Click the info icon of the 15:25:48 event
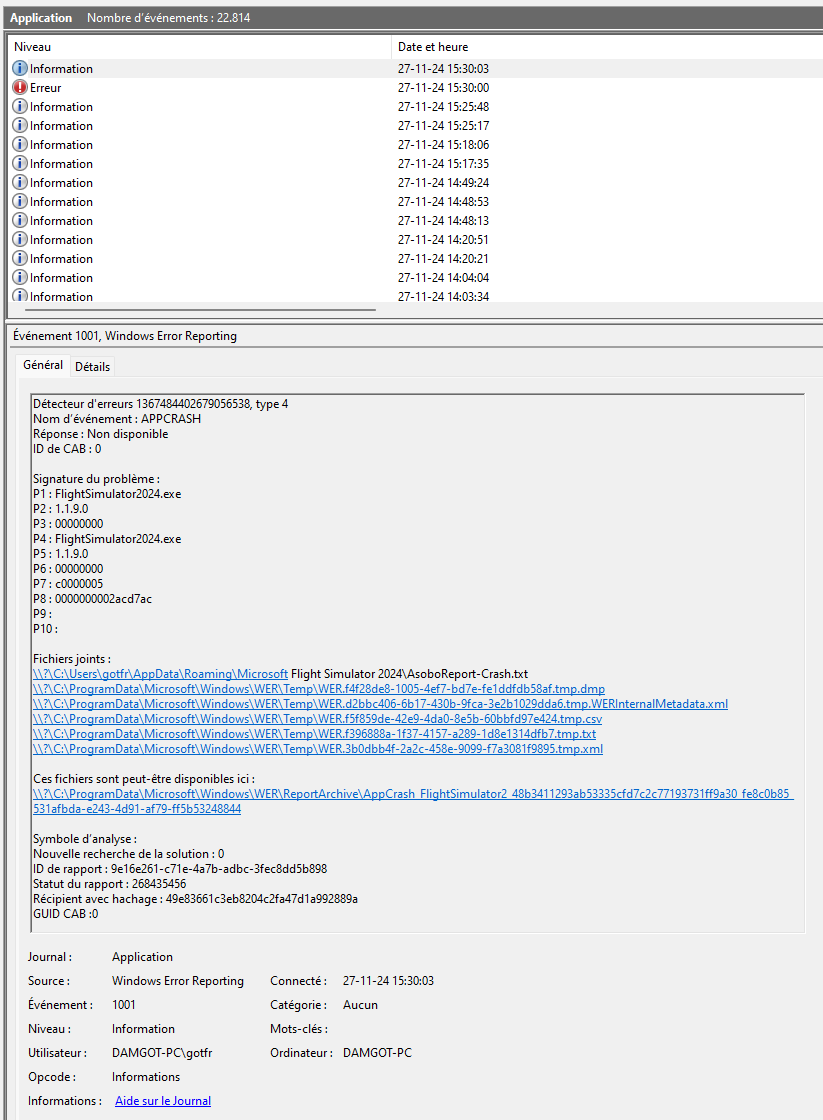Viewport: 823px width, 1120px height. [20, 107]
